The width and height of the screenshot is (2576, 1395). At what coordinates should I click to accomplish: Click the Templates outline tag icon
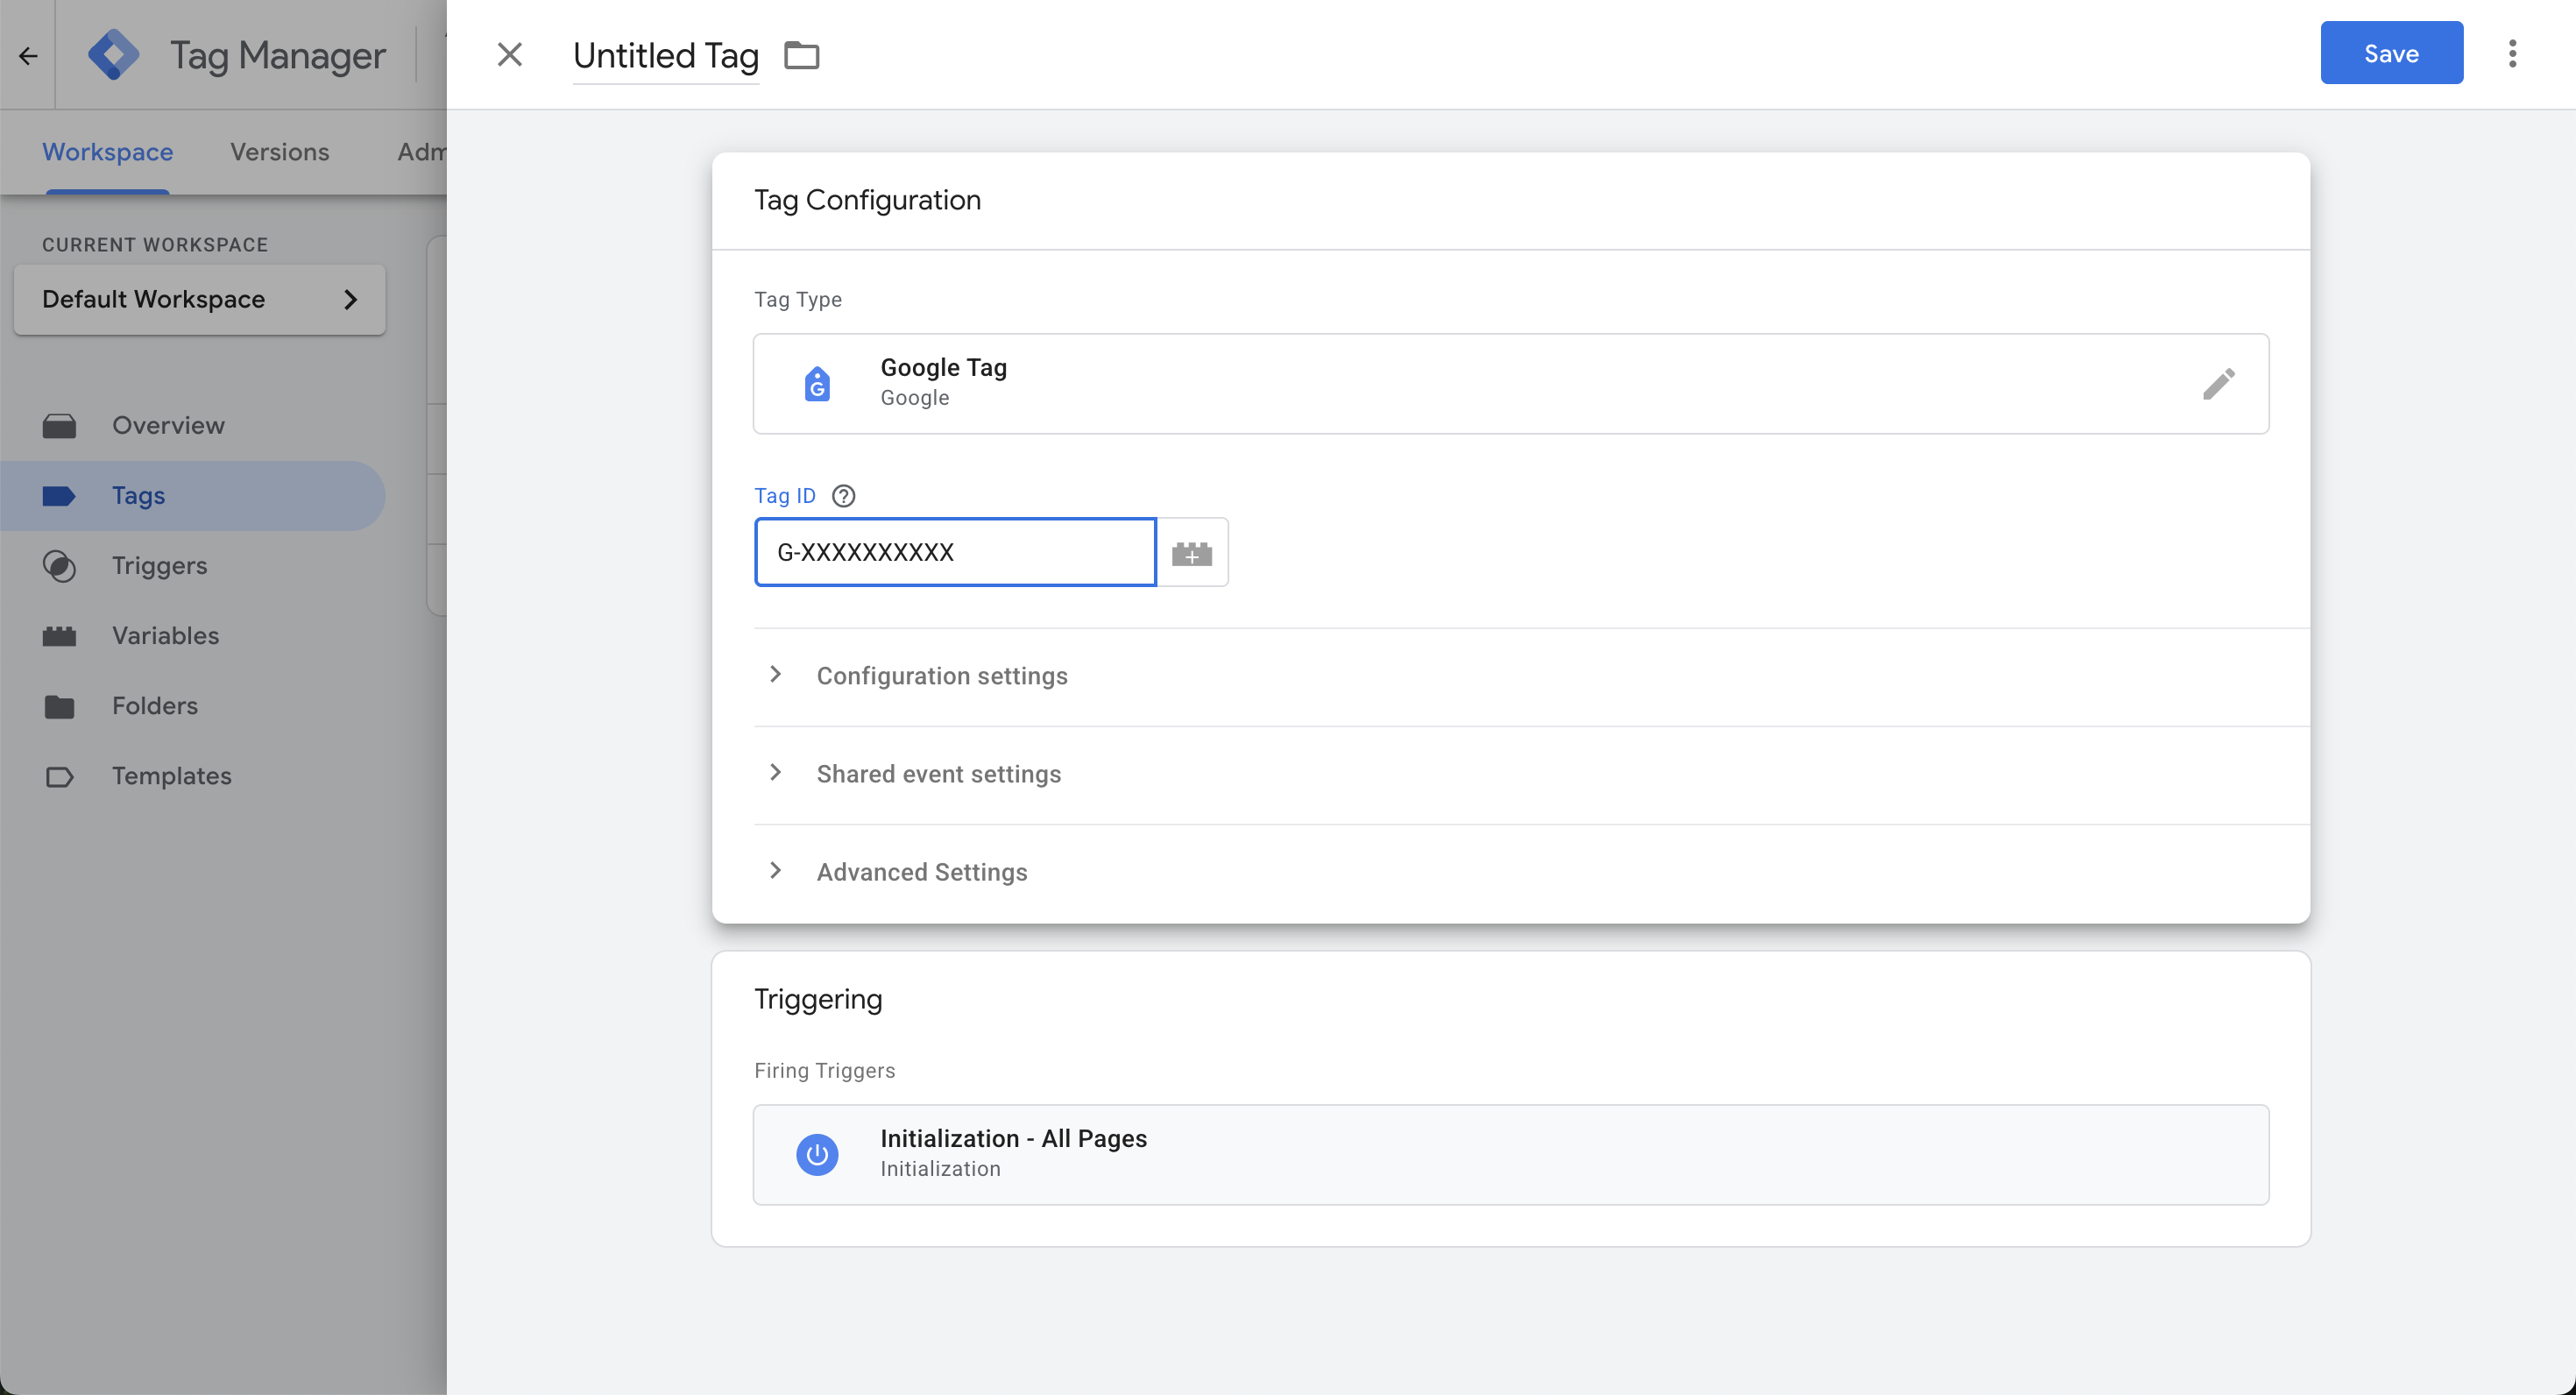click(x=59, y=777)
